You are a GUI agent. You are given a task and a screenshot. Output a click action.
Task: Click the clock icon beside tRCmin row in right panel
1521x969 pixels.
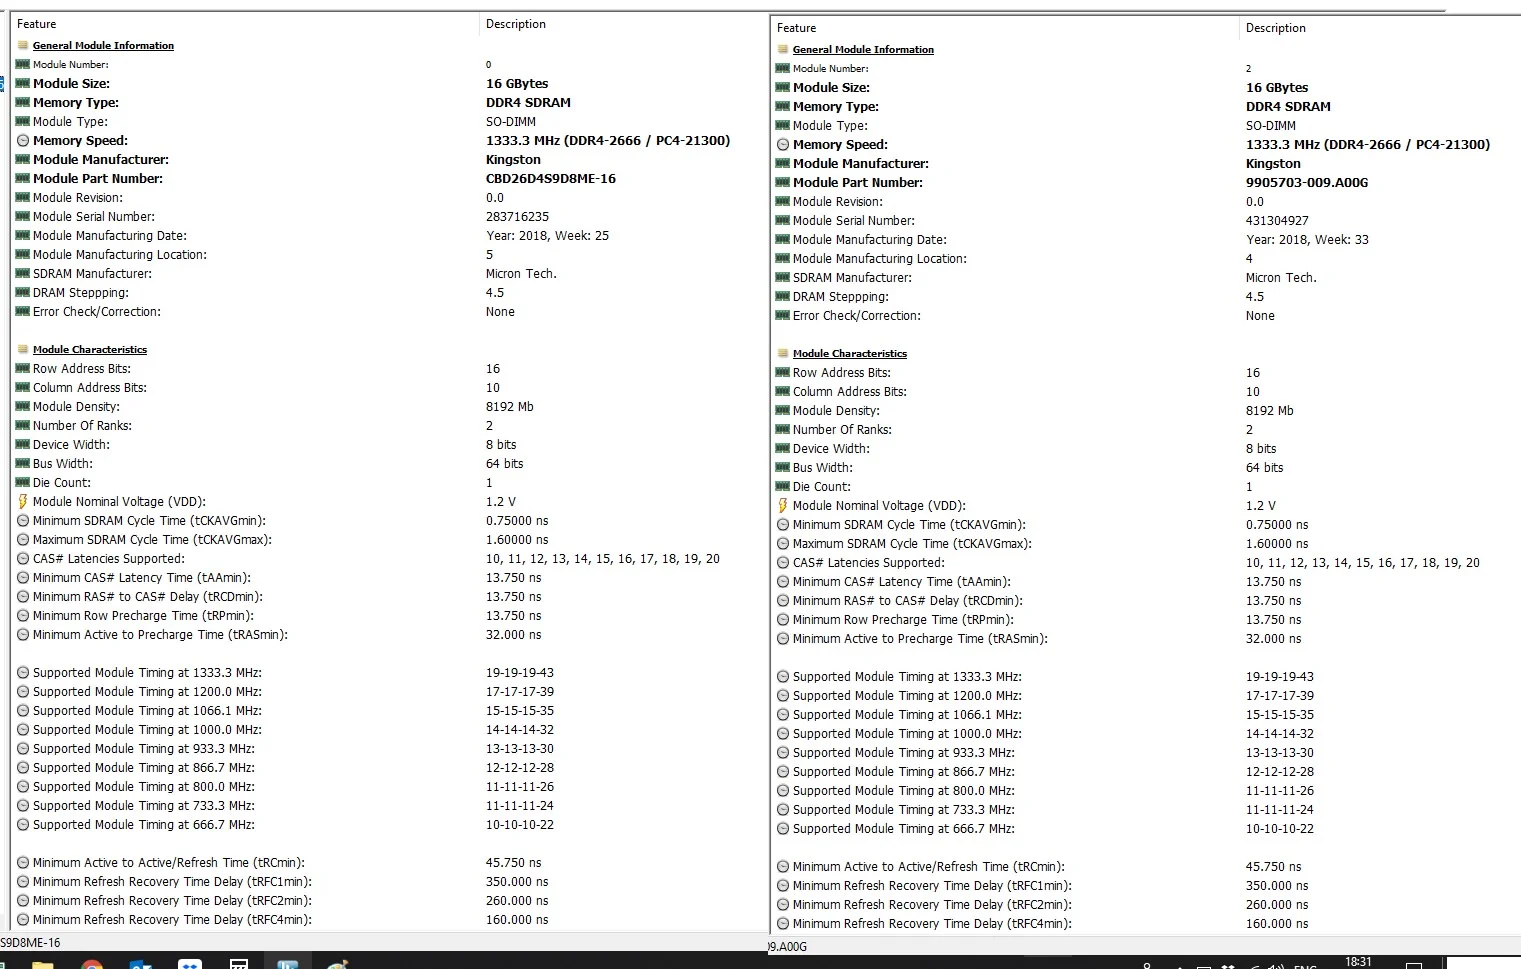[783, 866]
